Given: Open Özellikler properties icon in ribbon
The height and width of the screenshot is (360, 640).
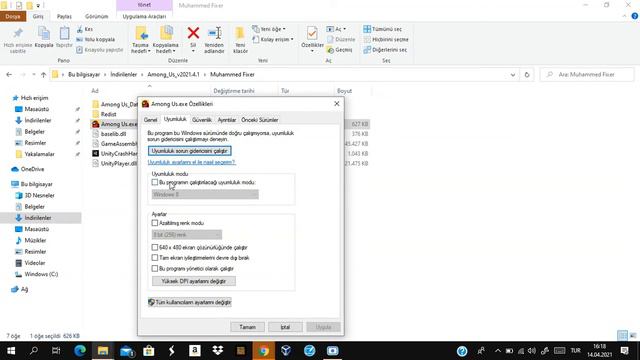Looking at the screenshot, I should click(x=312, y=33).
